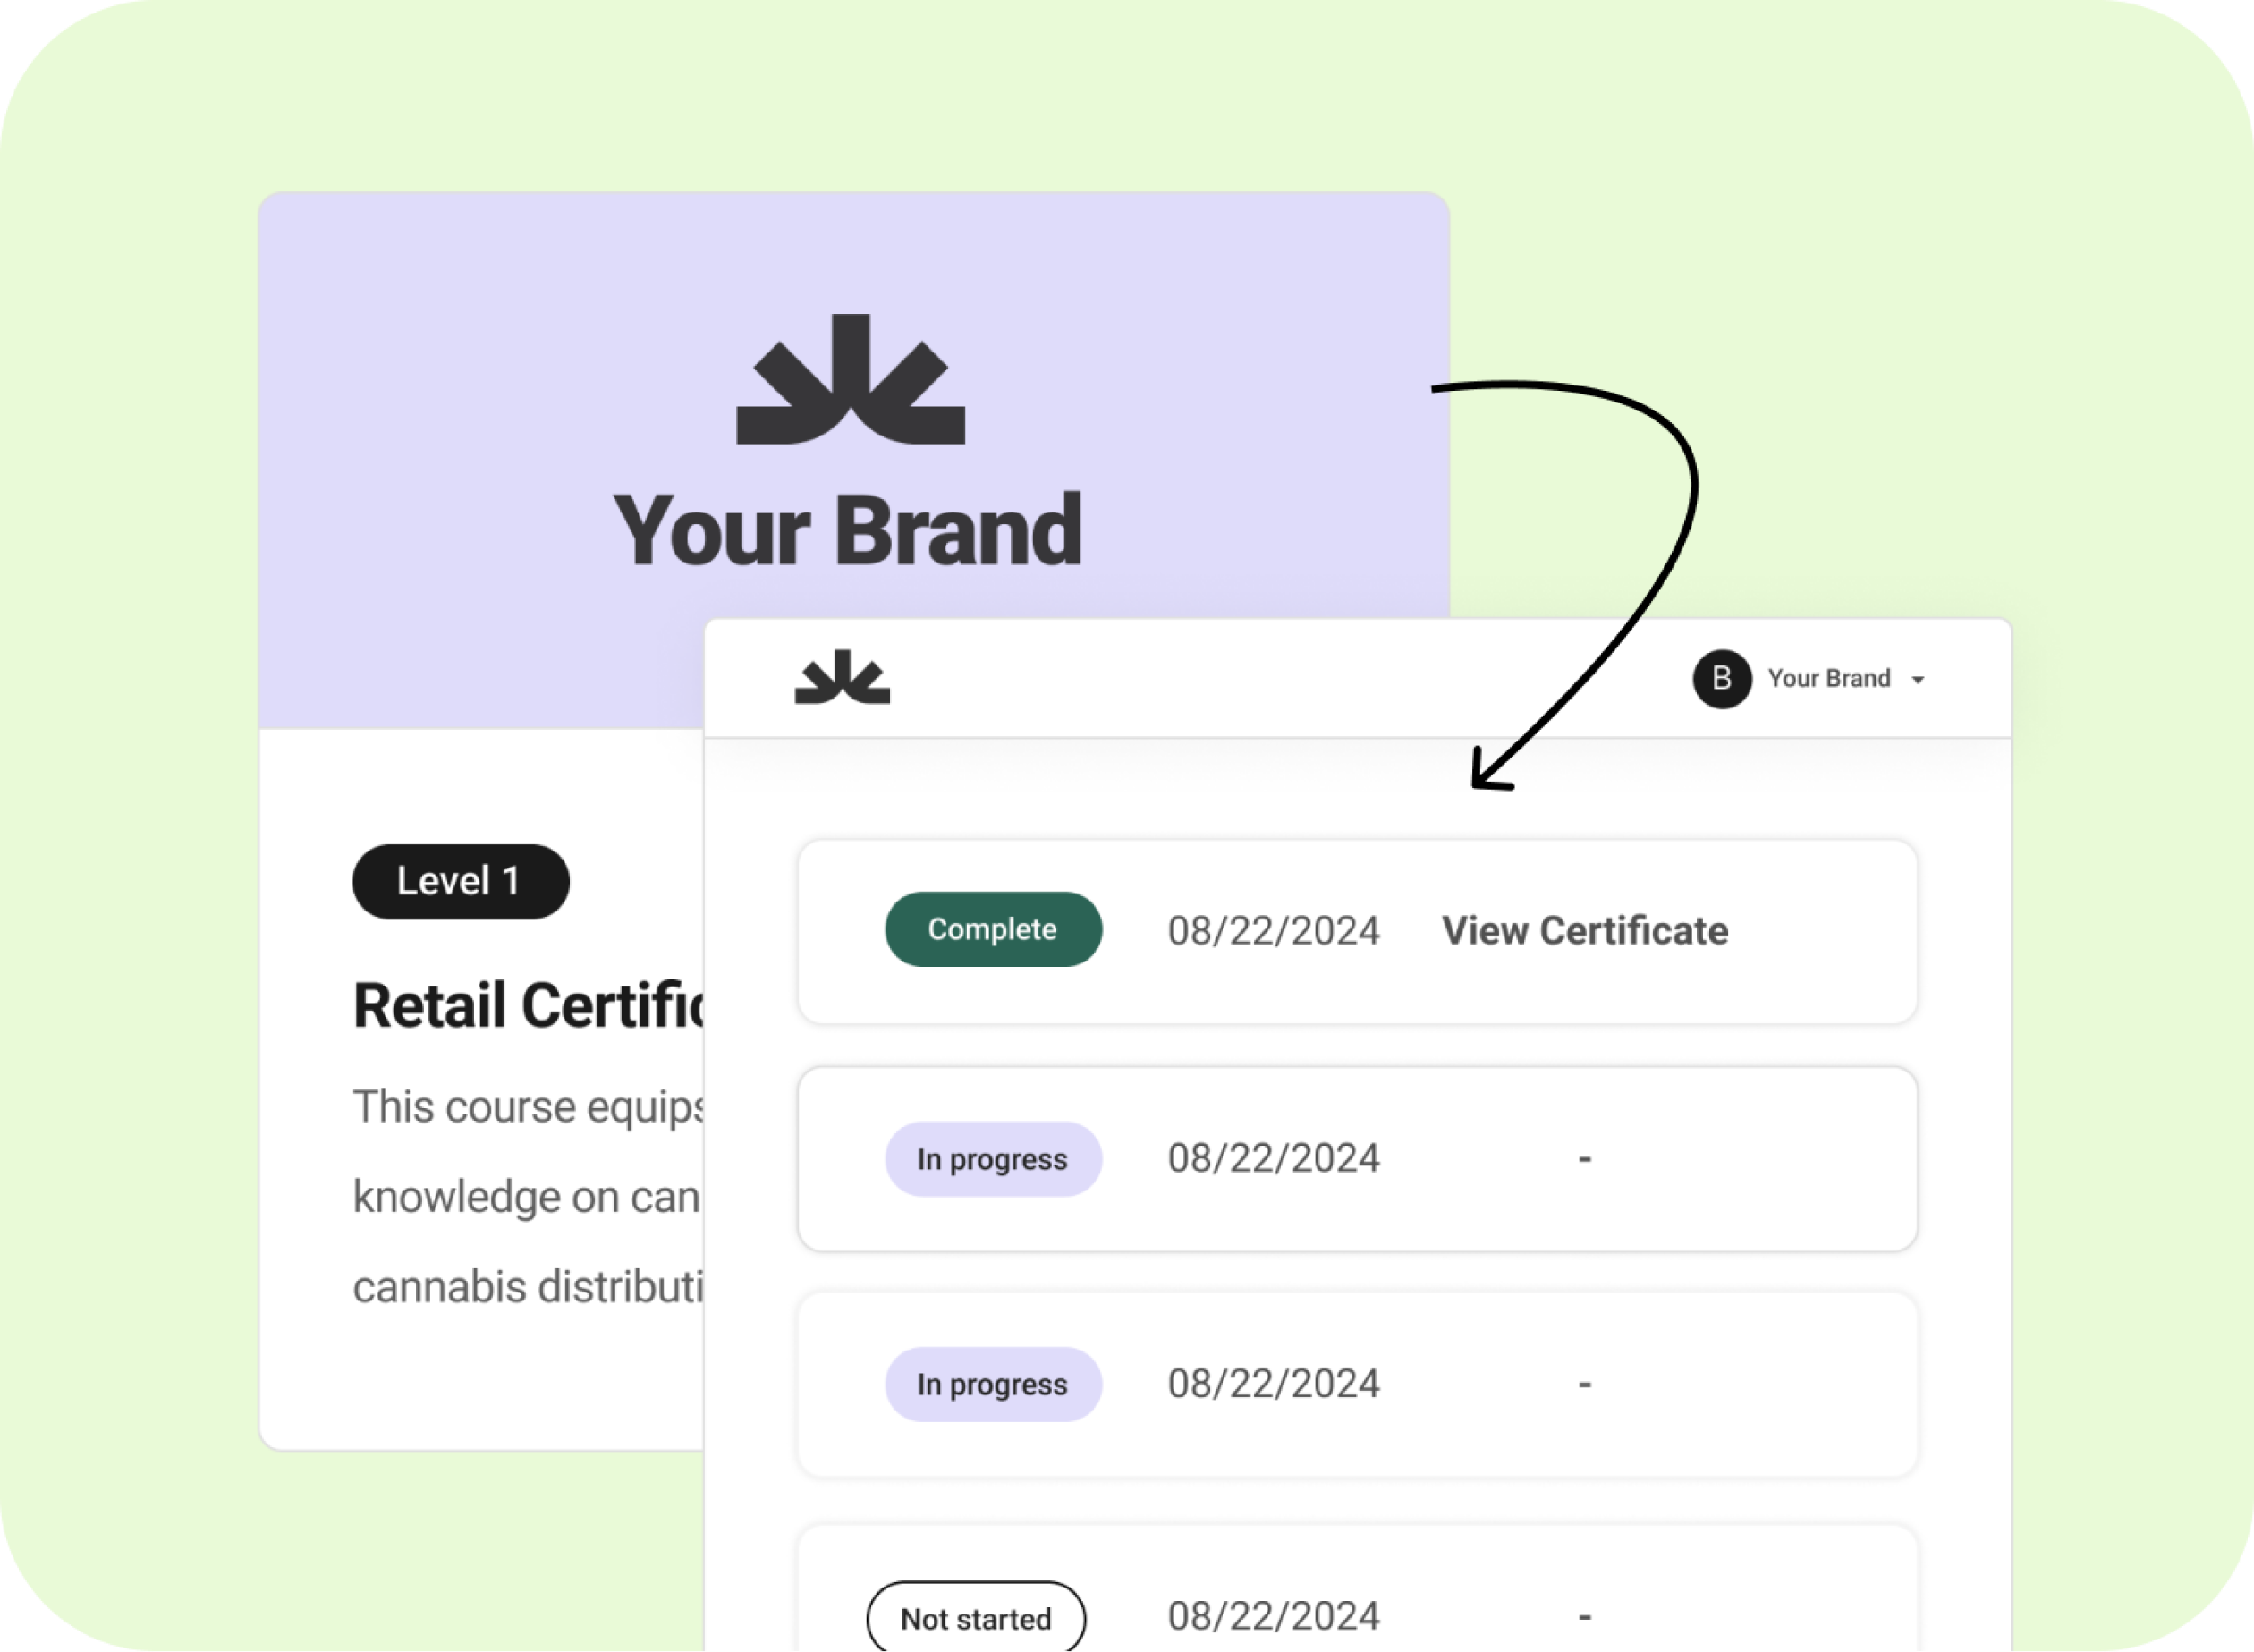
Task: Open the Retail Certification course title
Action: [x=528, y=1005]
